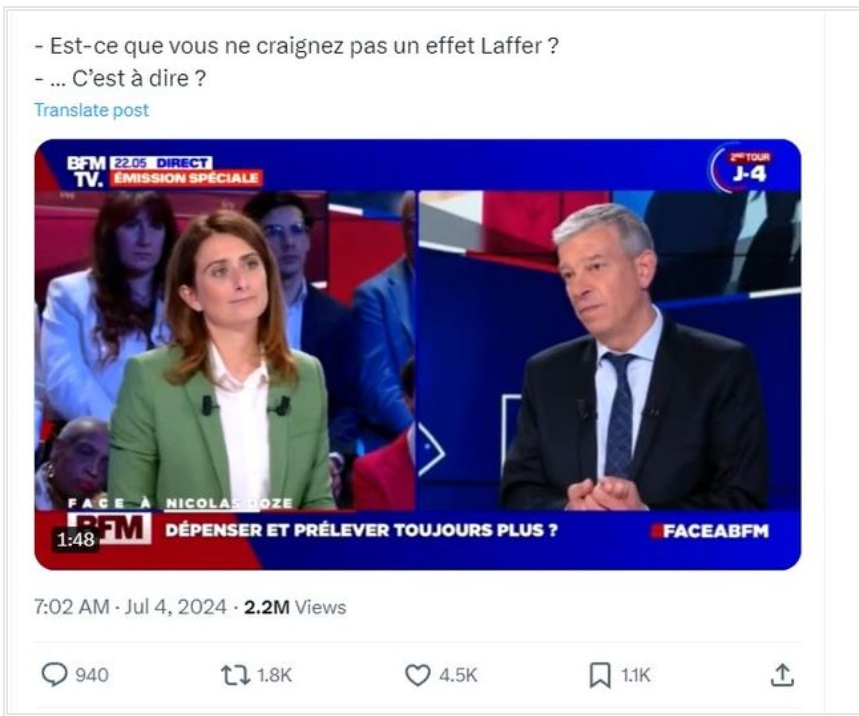Click the BFM TV logo in the video
Screen dimensions: 859x716
[x=86, y=171]
